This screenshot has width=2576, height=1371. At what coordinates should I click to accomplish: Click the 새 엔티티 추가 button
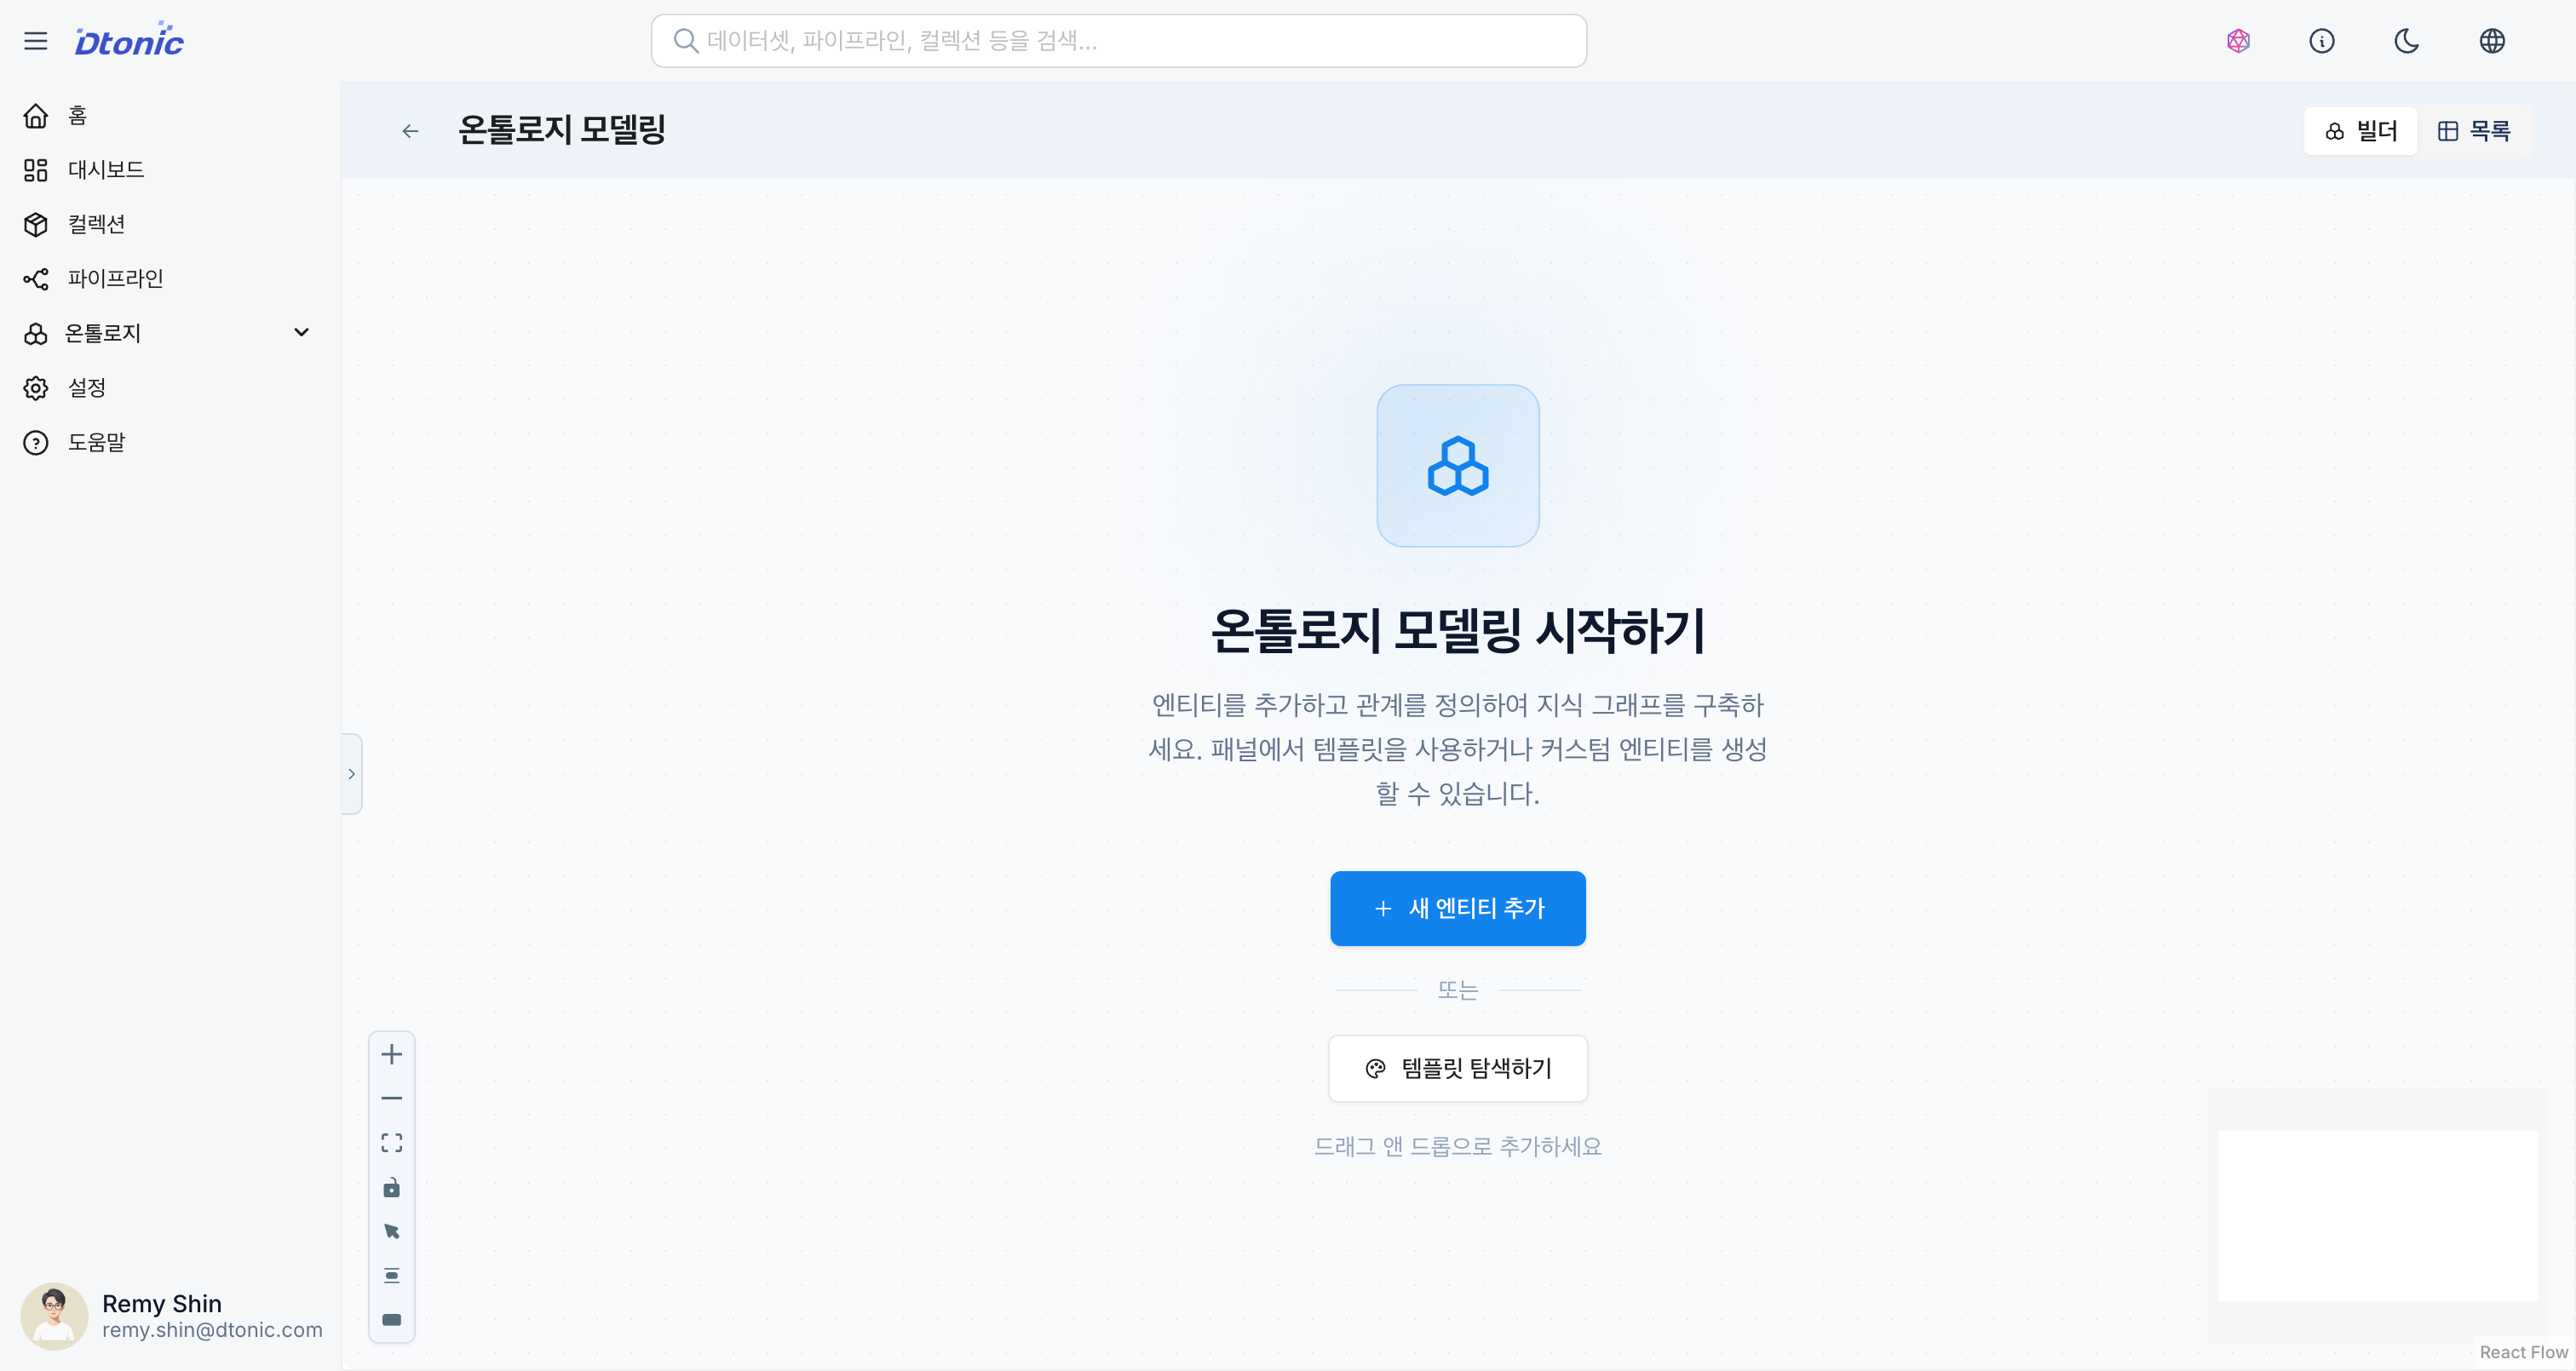tap(1457, 908)
